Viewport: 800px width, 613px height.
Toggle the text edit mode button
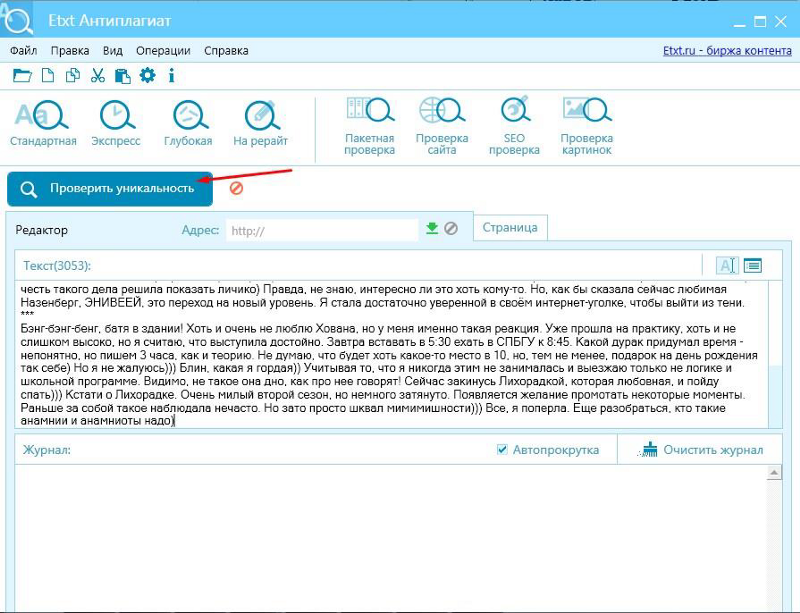click(x=727, y=265)
